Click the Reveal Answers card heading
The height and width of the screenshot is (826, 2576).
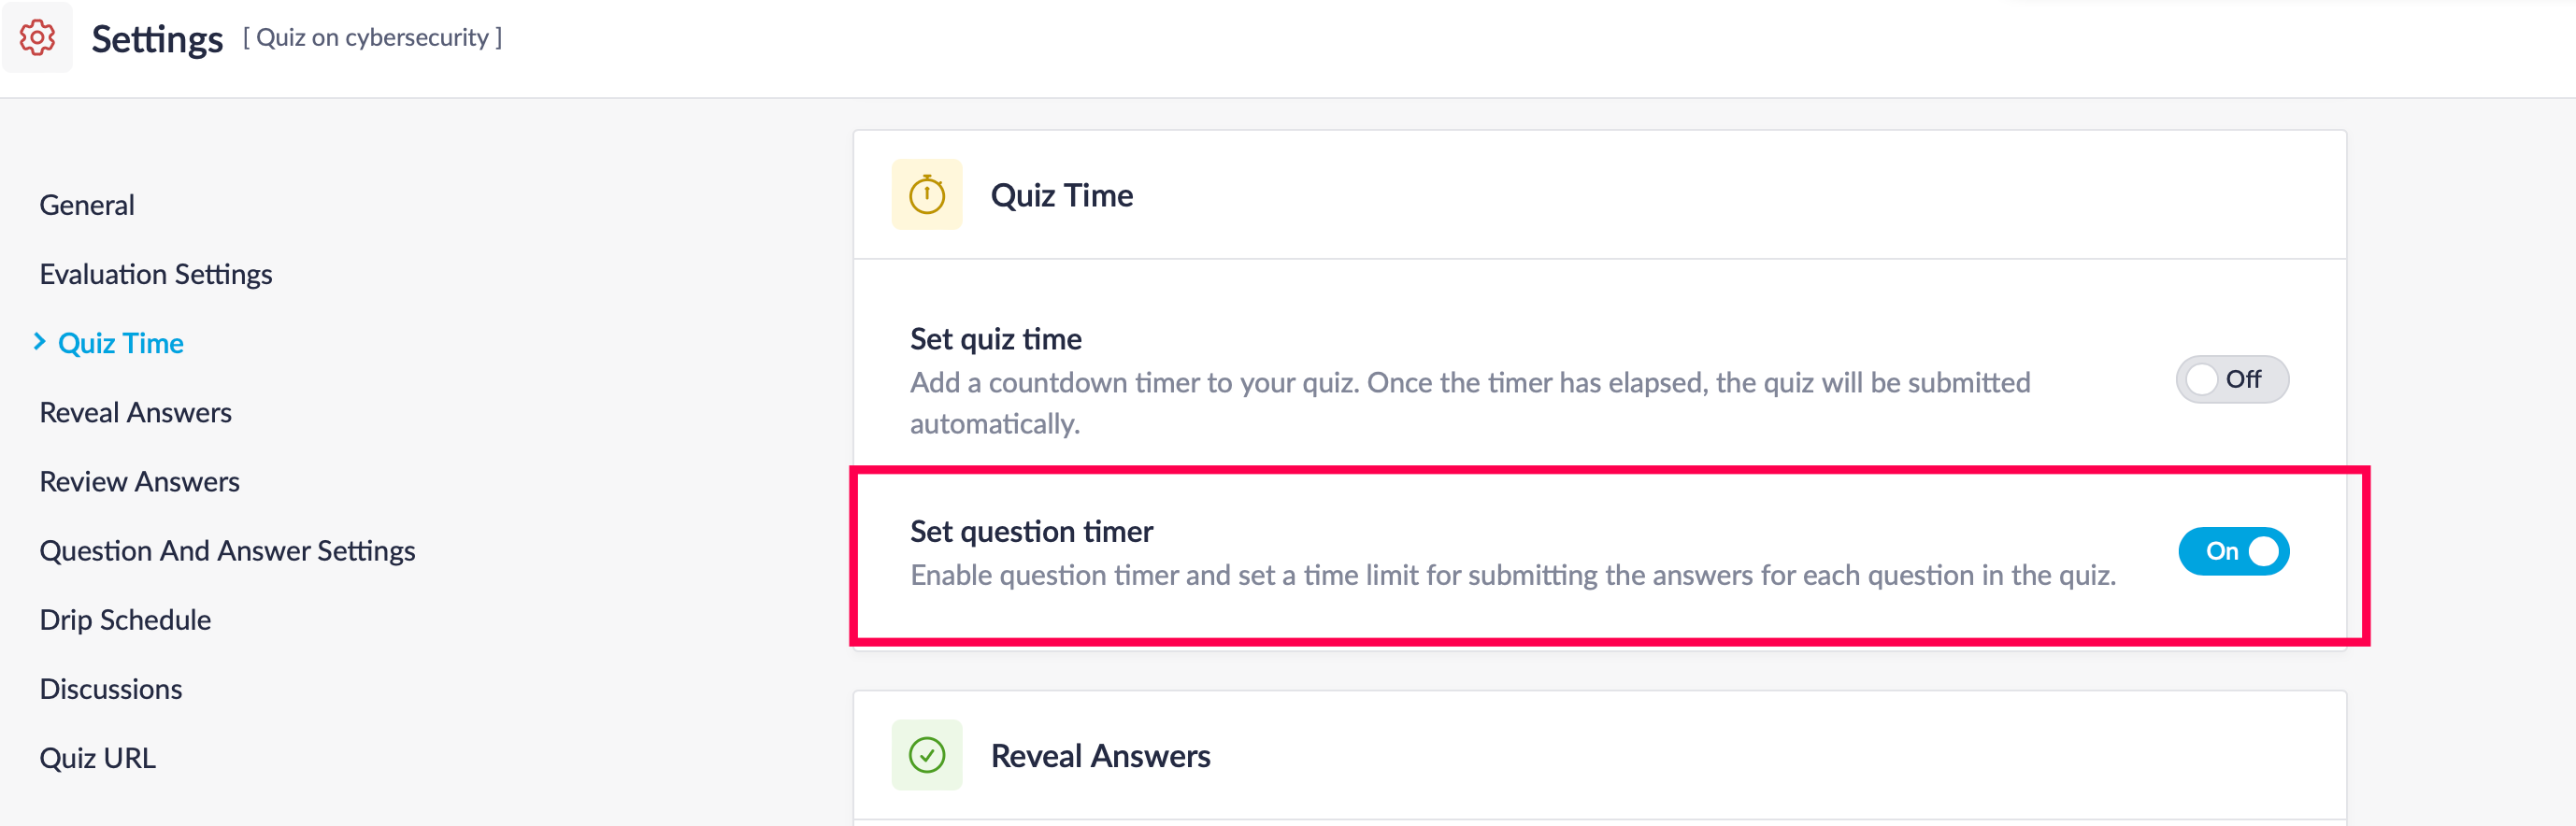(1100, 755)
